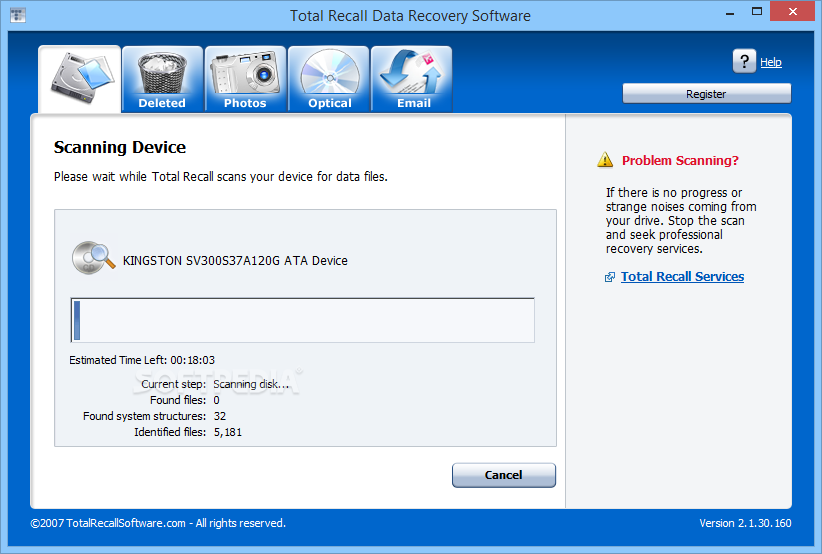This screenshot has height=554, width=822.
Task: Maximize the Total Recall window
Action: click(756, 12)
